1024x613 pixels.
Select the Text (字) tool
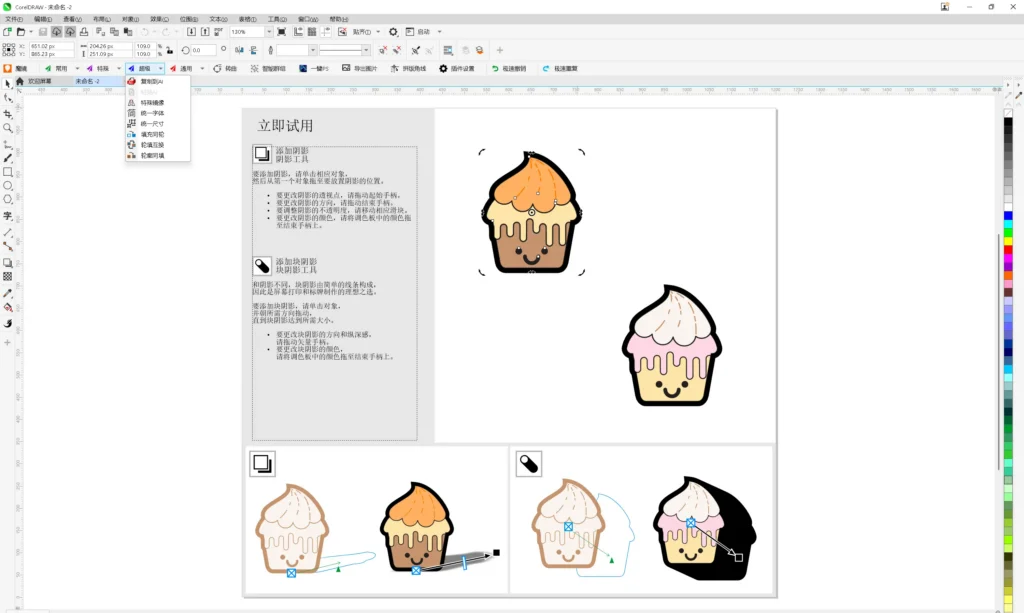click(x=8, y=216)
